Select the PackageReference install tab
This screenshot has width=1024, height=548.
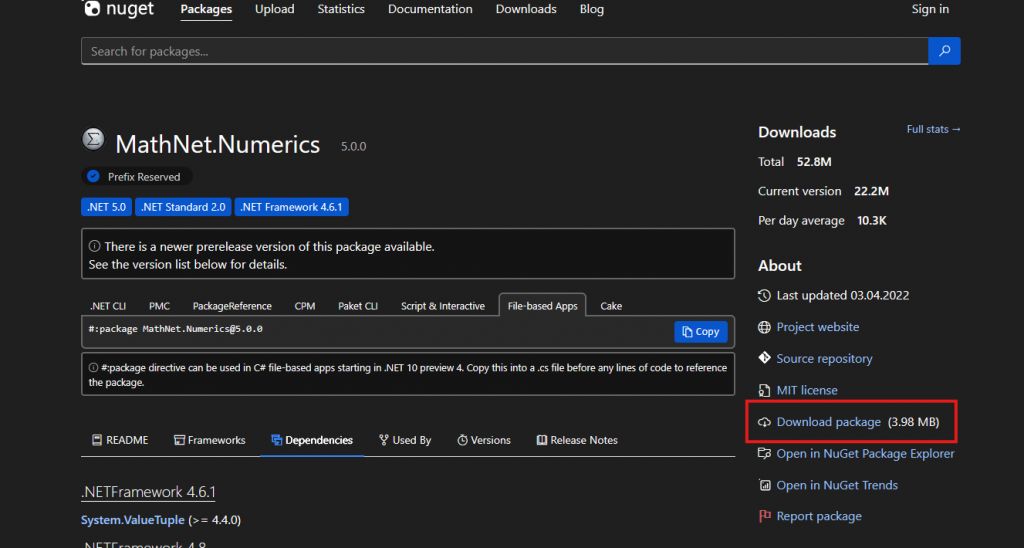point(232,306)
